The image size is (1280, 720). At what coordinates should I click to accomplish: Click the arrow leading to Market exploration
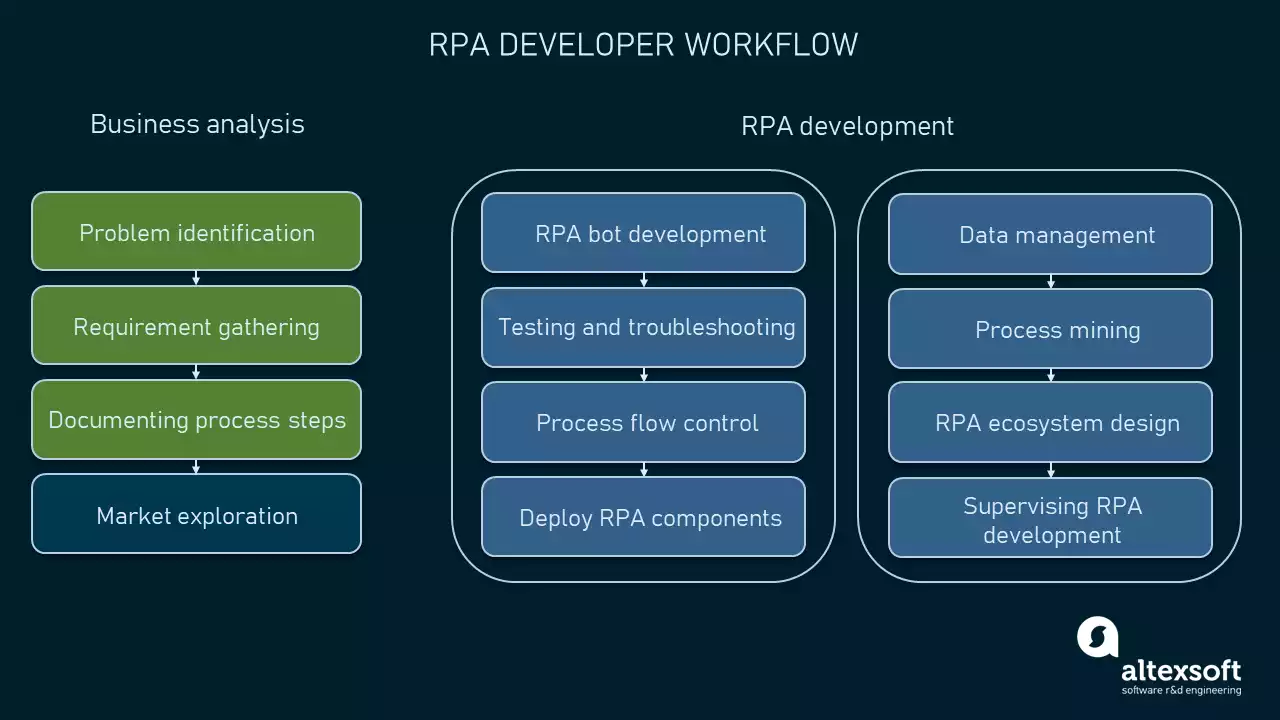tap(196, 465)
